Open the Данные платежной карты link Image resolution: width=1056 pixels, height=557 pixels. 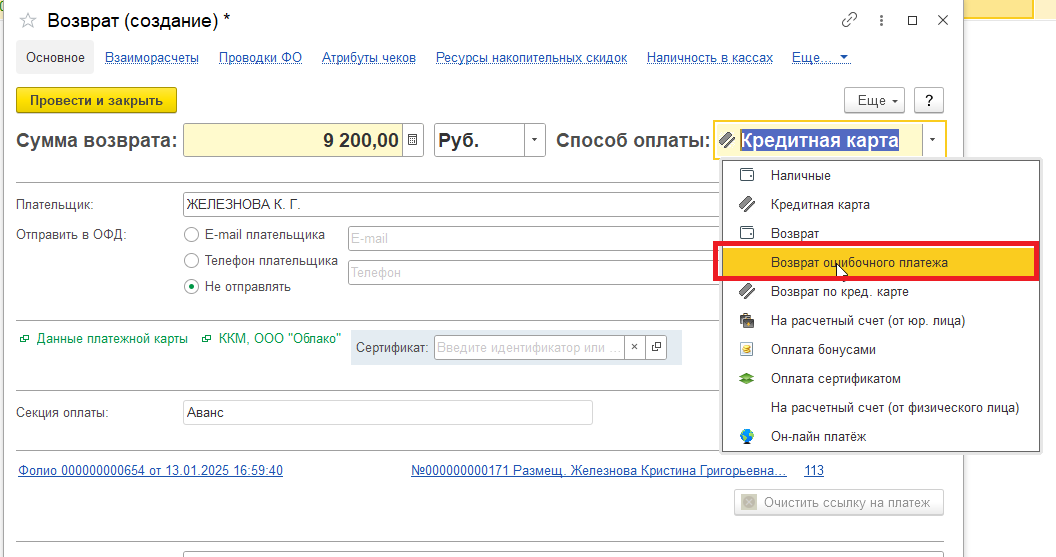111,339
